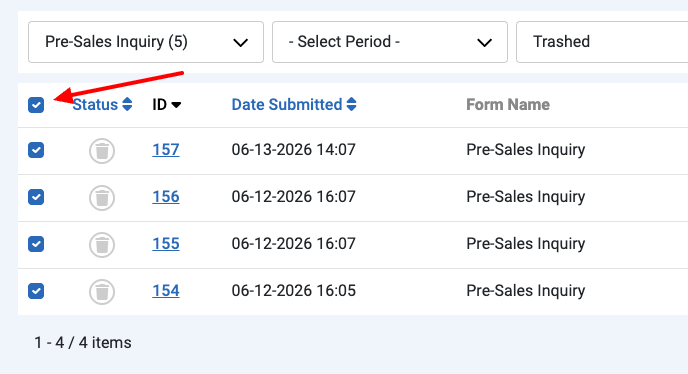
Task: Click trash status icon for submission 157
Action: pos(102,151)
